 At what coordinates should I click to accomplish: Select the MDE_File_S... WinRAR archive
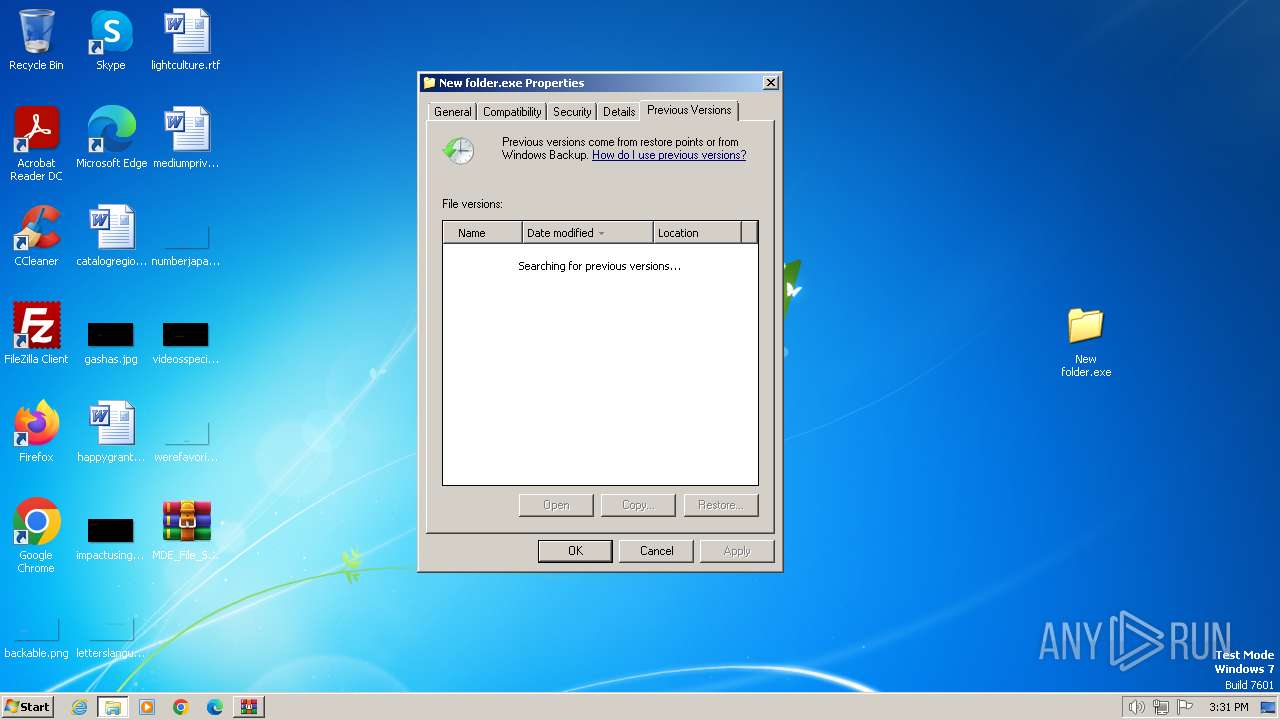point(186,530)
